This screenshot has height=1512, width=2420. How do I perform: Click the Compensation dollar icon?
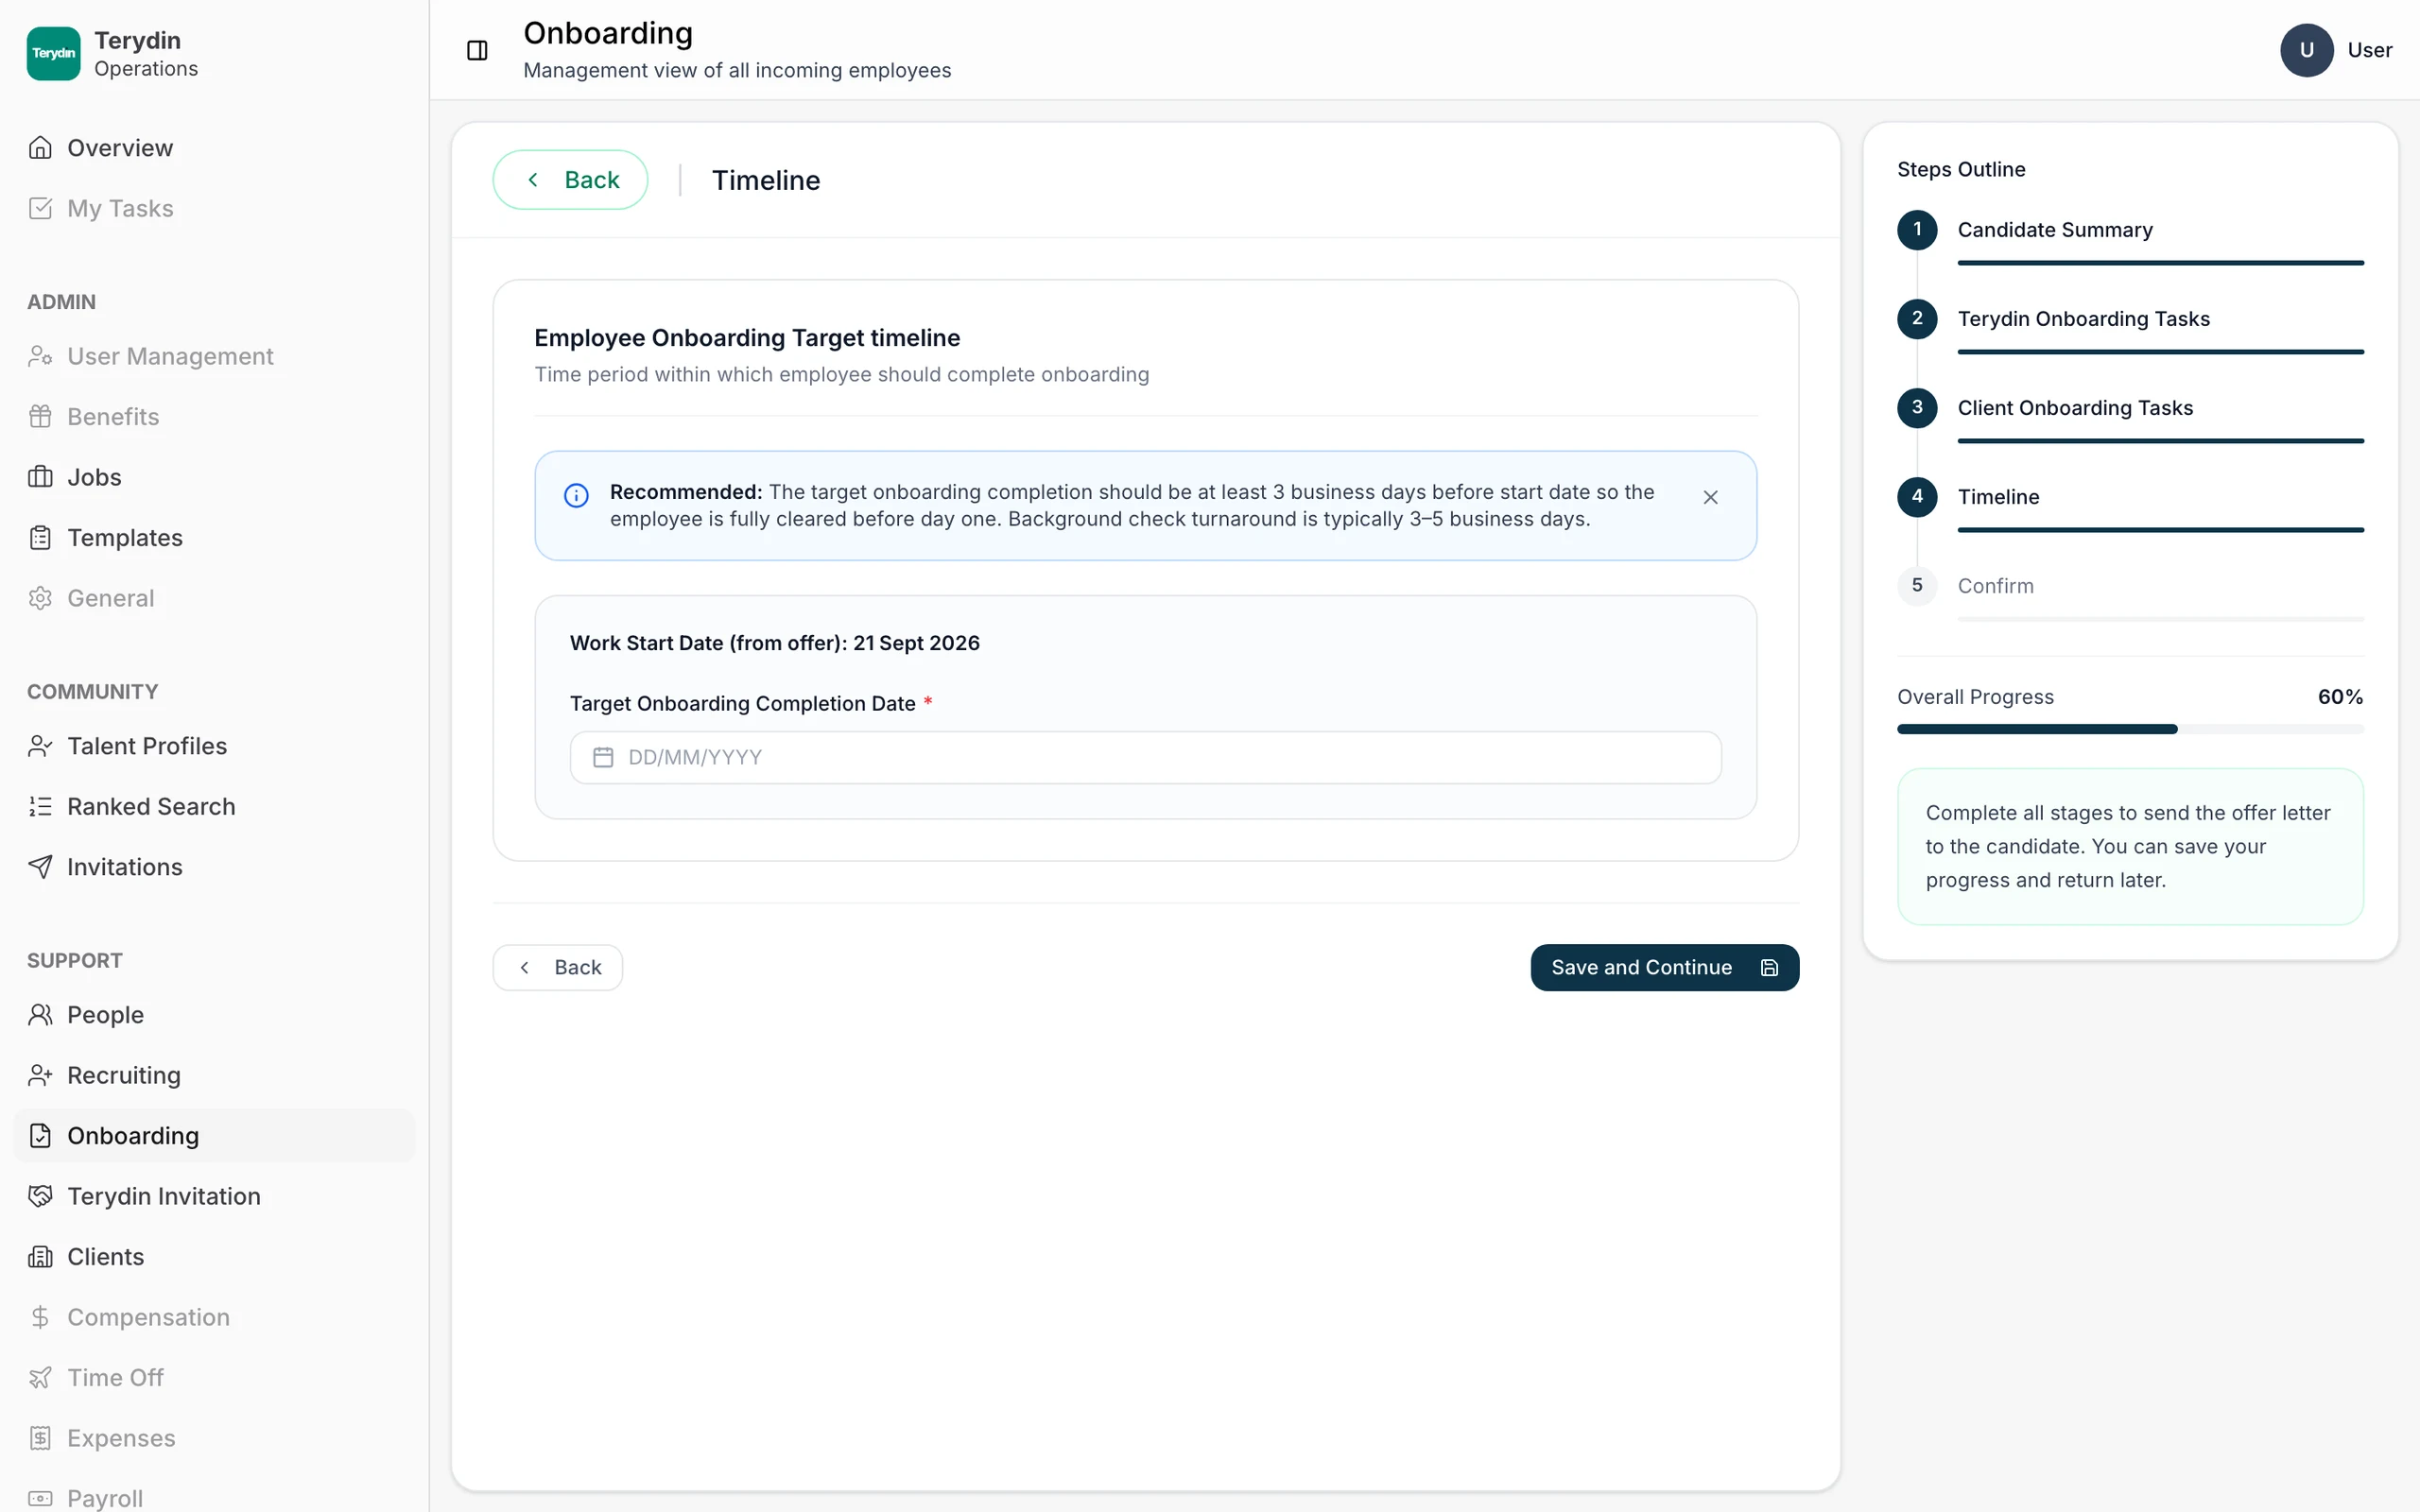40,1317
